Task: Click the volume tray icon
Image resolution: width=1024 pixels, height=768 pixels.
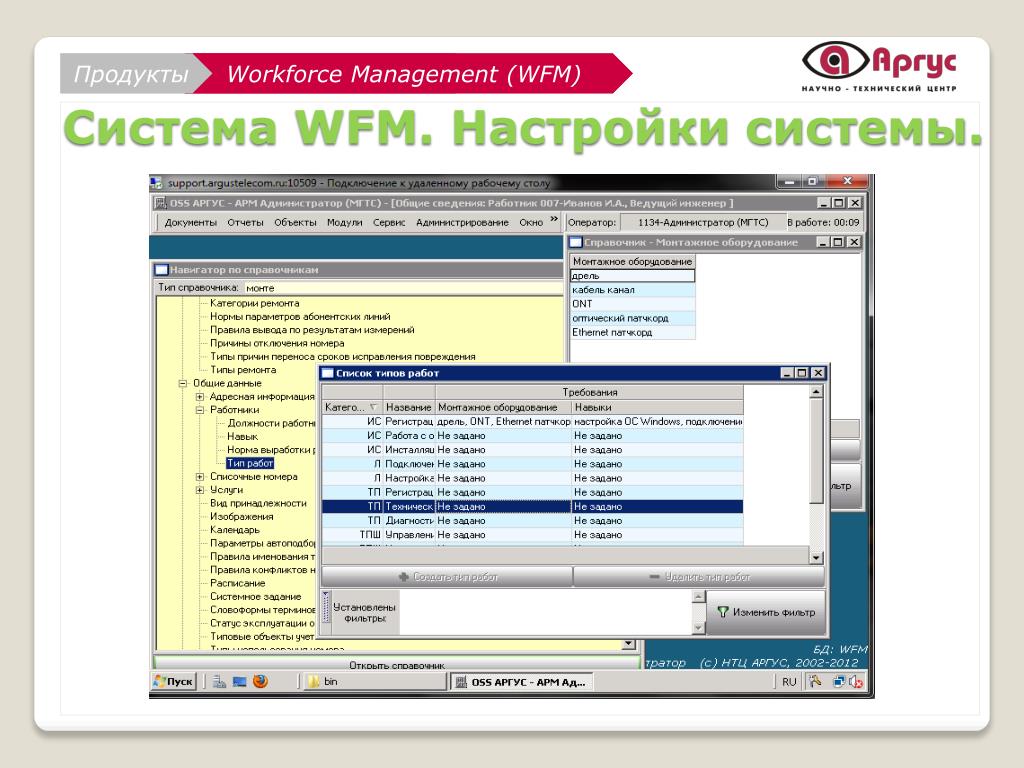Action: pos(856,682)
